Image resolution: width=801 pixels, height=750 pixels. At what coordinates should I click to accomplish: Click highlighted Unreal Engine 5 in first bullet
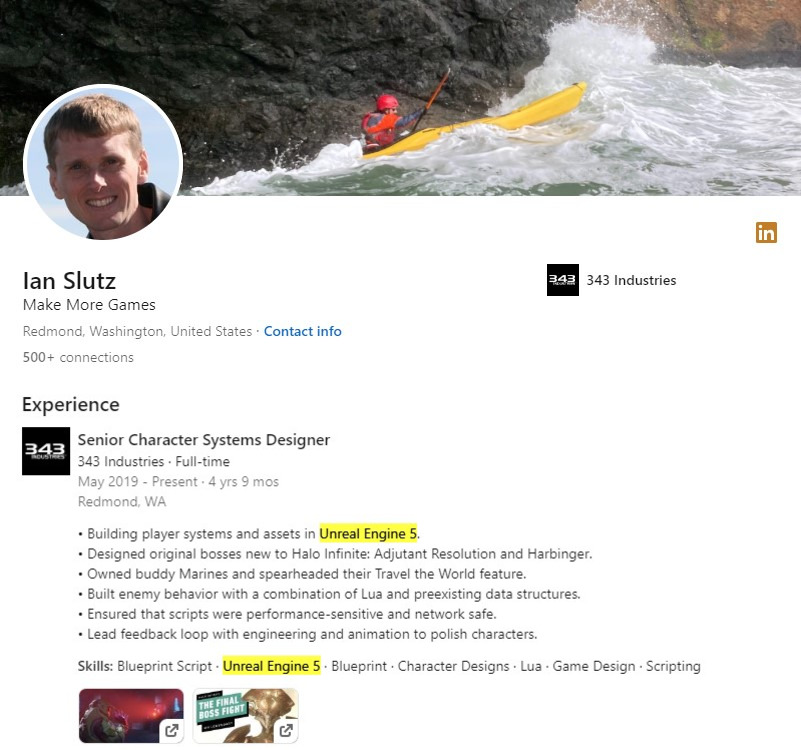pyautogui.click(x=368, y=534)
